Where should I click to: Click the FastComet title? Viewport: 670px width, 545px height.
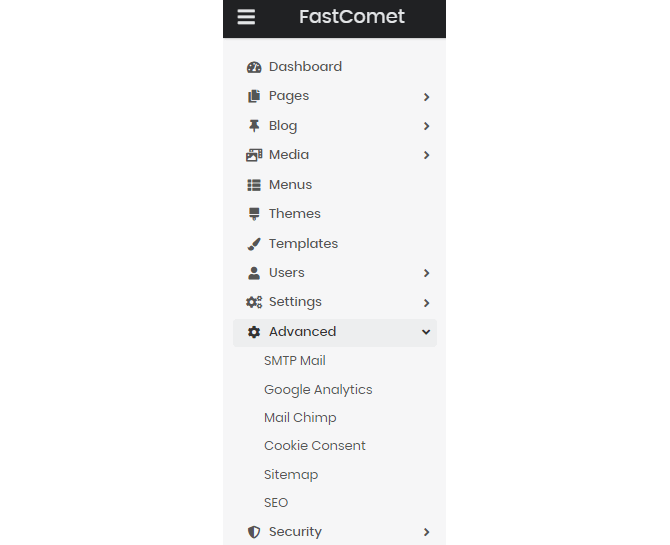(352, 17)
